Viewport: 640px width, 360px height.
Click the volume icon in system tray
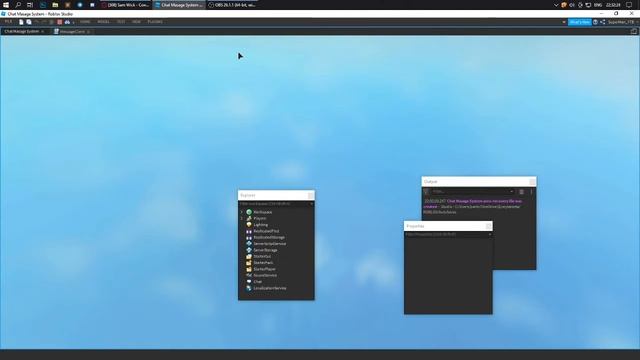coord(572,5)
